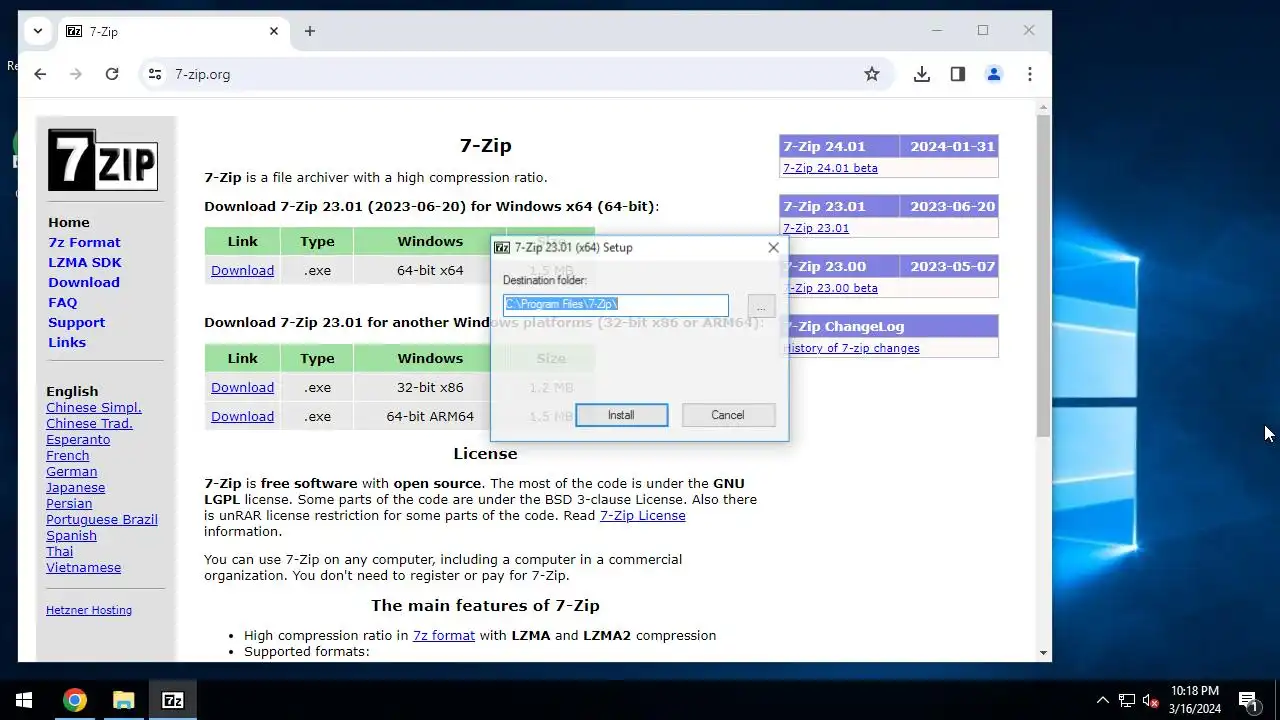This screenshot has height=720, width=1280.
Task: Open FAQ sidebar link
Action: [62, 302]
